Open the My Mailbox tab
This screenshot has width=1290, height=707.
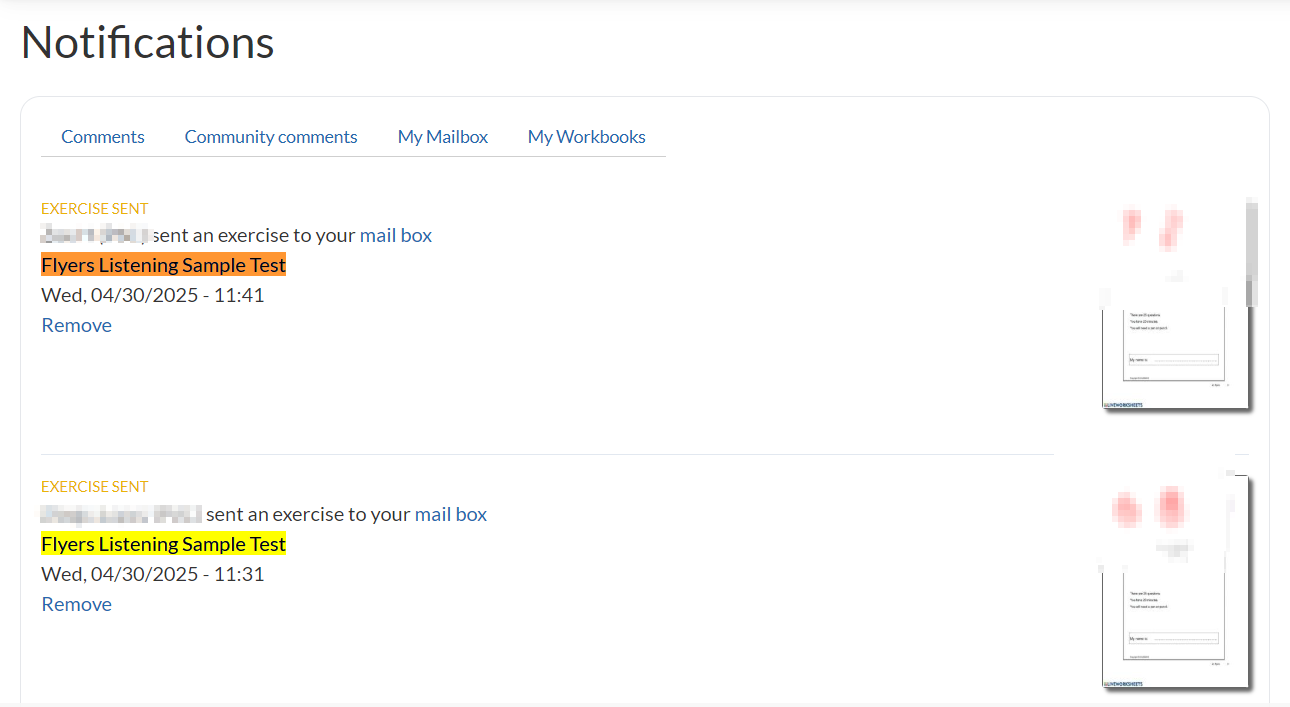(x=443, y=137)
